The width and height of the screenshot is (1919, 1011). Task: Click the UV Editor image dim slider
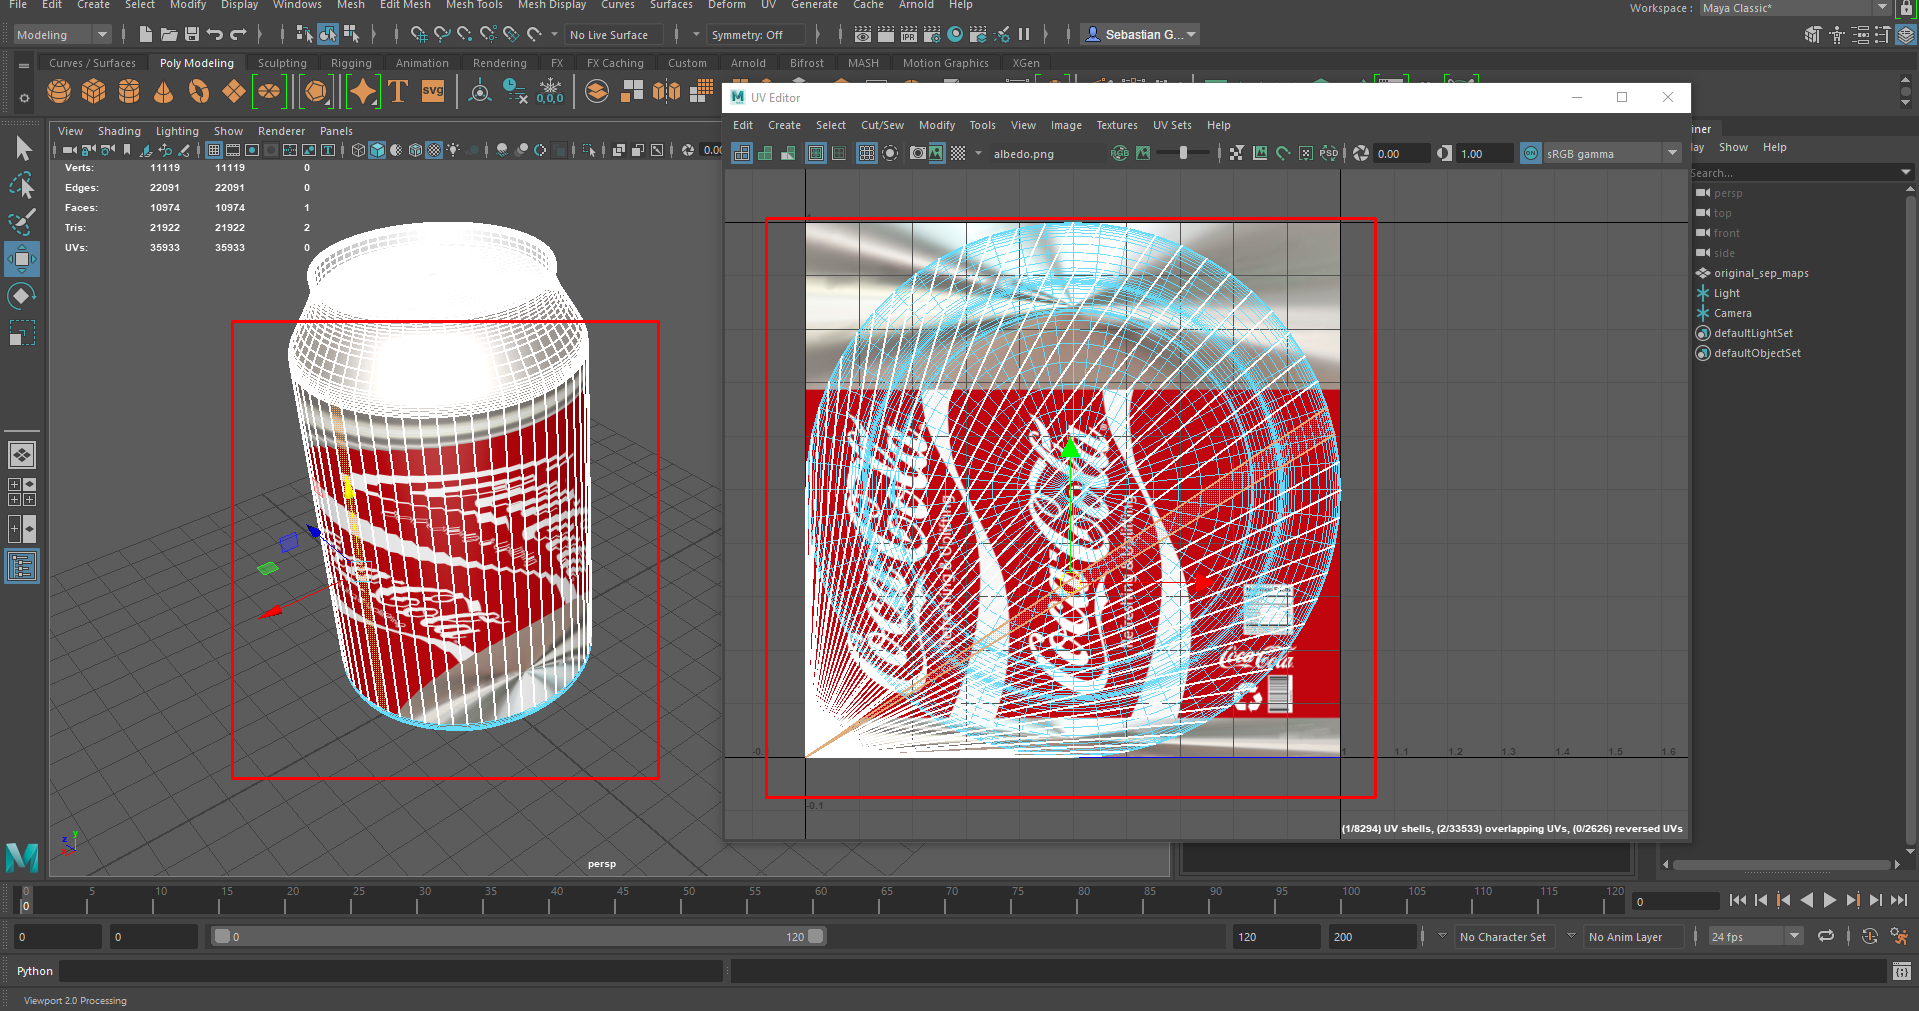click(1183, 153)
